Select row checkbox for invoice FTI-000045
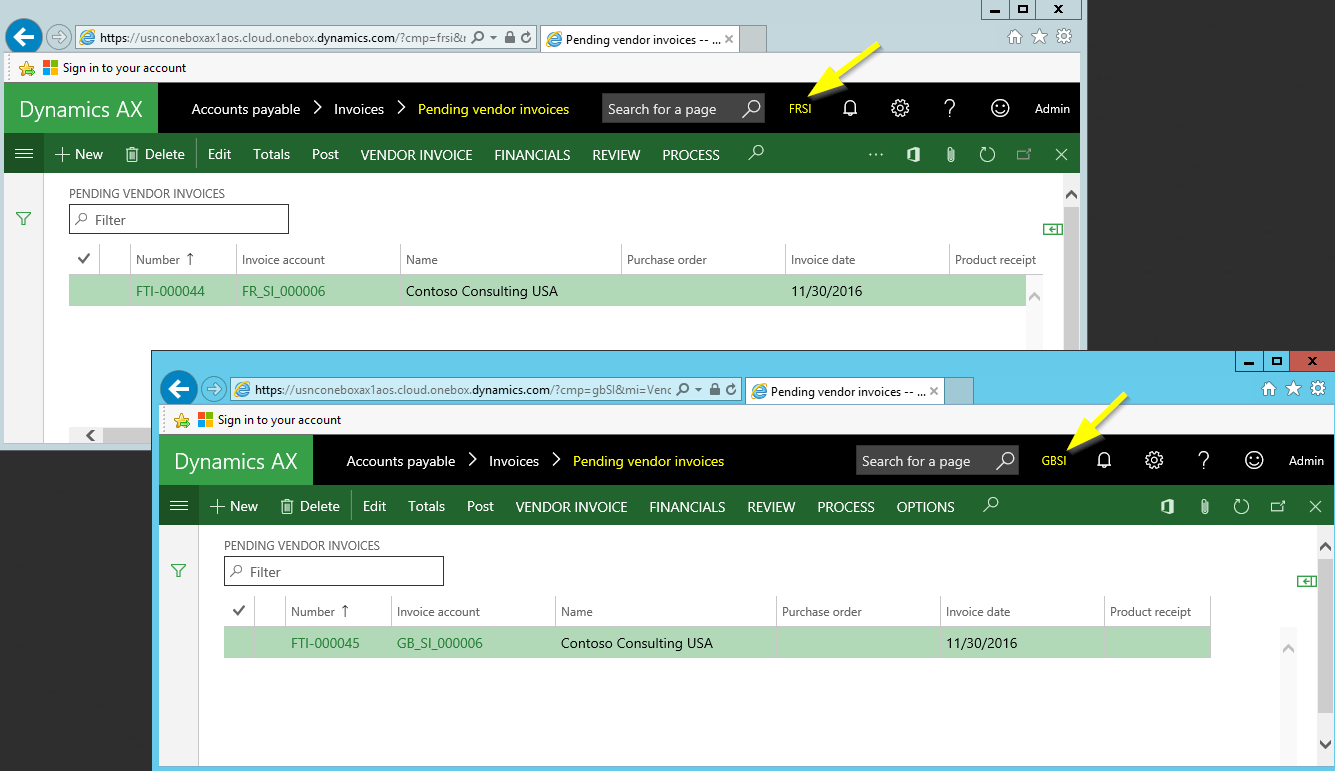This screenshot has height=771, width=1335. [x=239, y=643]
